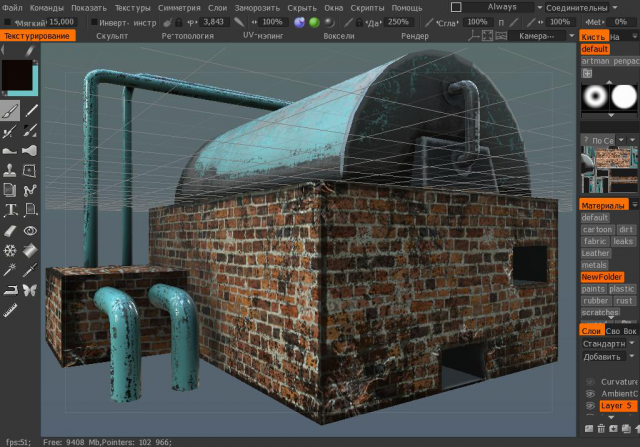Expand the Стандартн blending dropdown
The width and height of the screenshot is (640, 447).
coord(608,344)
